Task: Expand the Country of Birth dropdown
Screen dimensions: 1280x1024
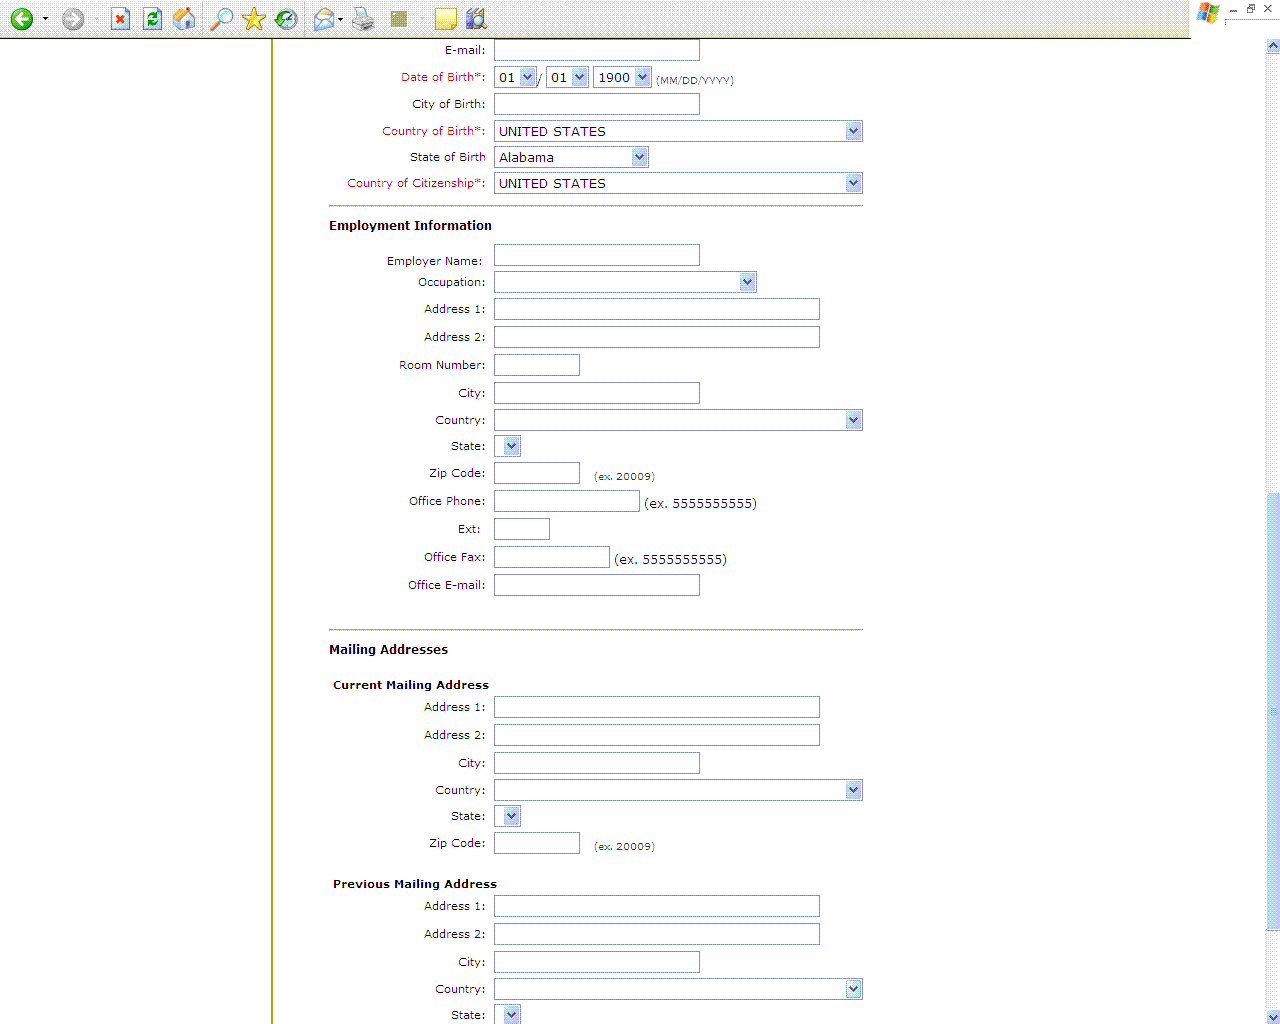Action: click(x=853, y=131)
